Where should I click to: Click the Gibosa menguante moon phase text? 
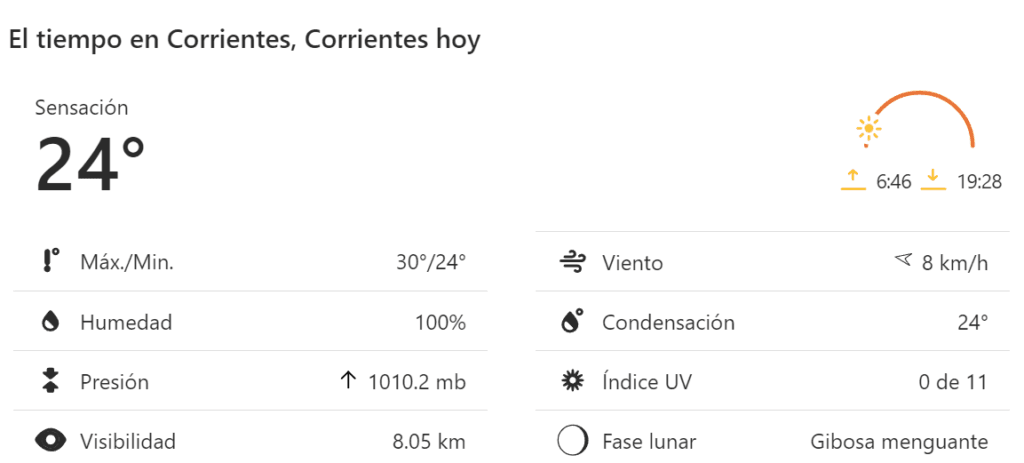(x=898, y=441)
